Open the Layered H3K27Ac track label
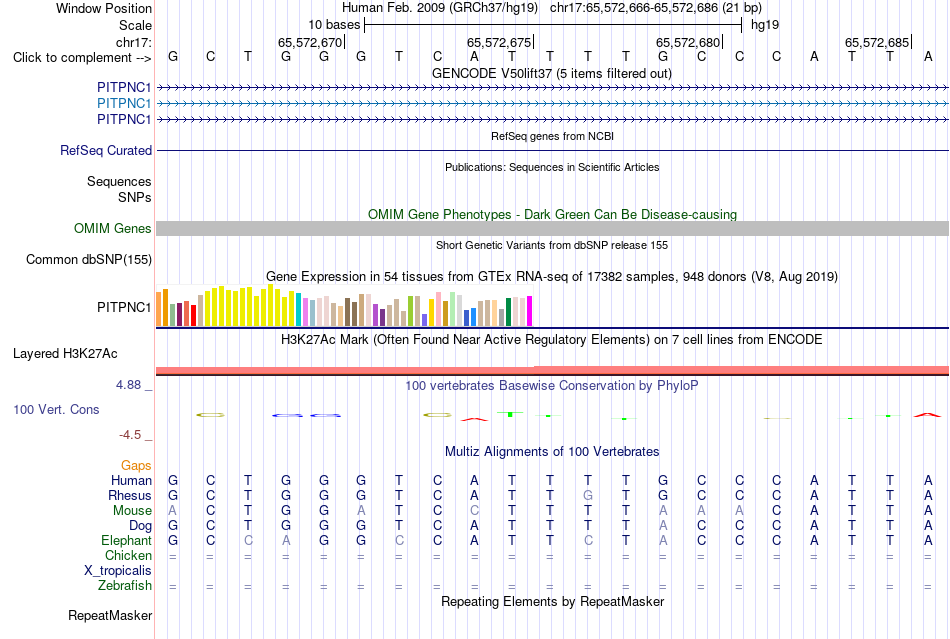Screen dimensions: 950x639 point(65,354)
